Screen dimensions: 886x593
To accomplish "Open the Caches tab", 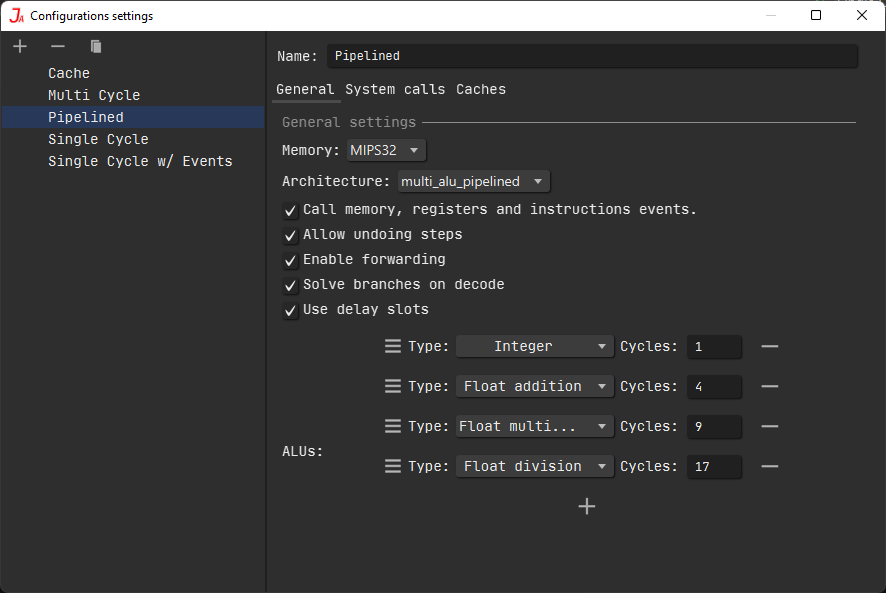I will point(481,89).
